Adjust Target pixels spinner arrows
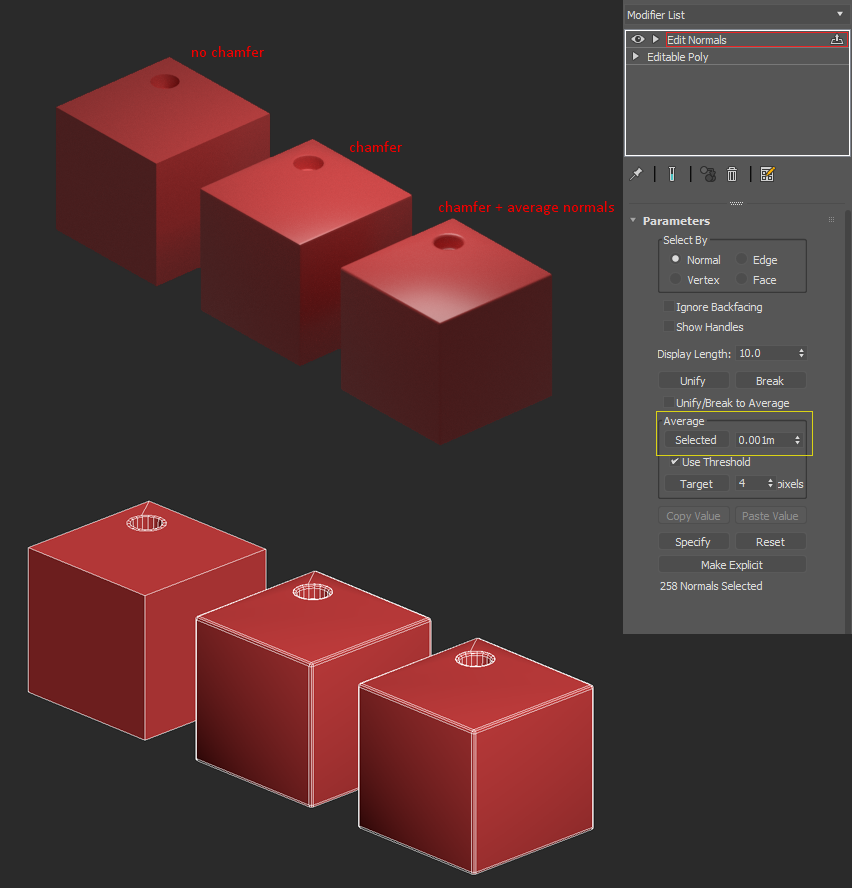The height and width of the screenshot is (888, 852). coord(770,483)
